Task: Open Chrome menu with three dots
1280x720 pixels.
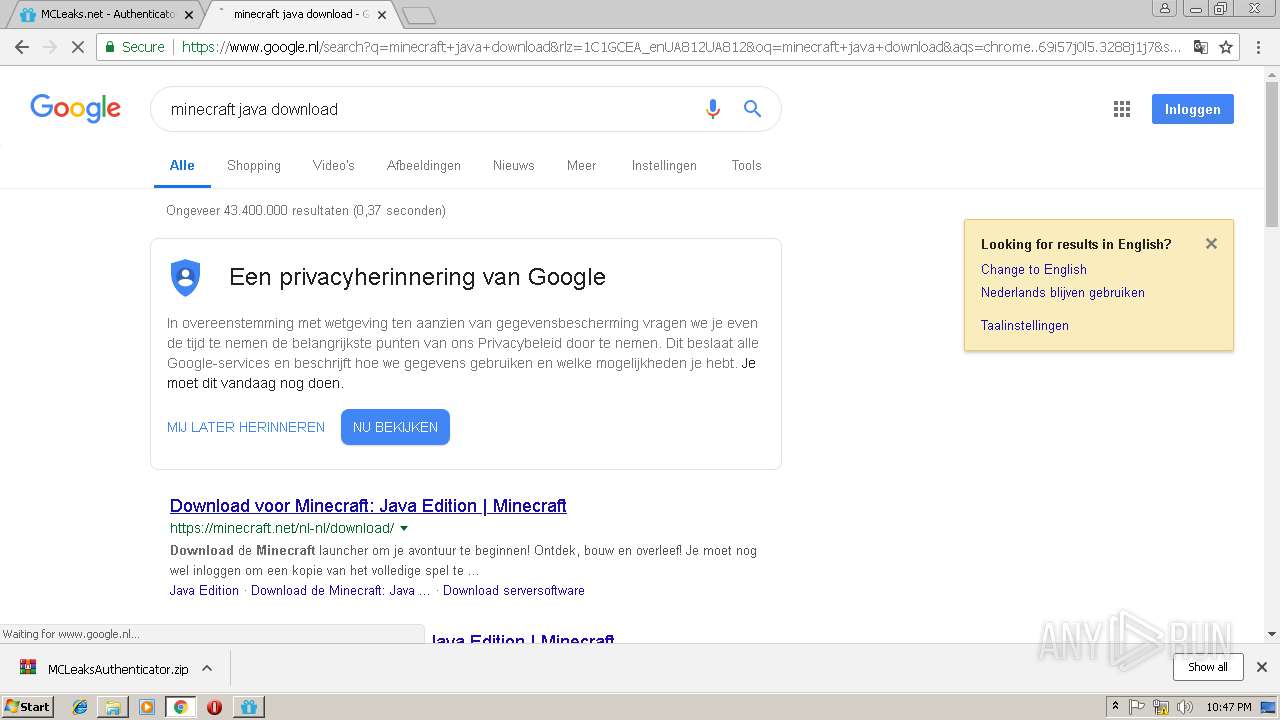Action: 1258,47
